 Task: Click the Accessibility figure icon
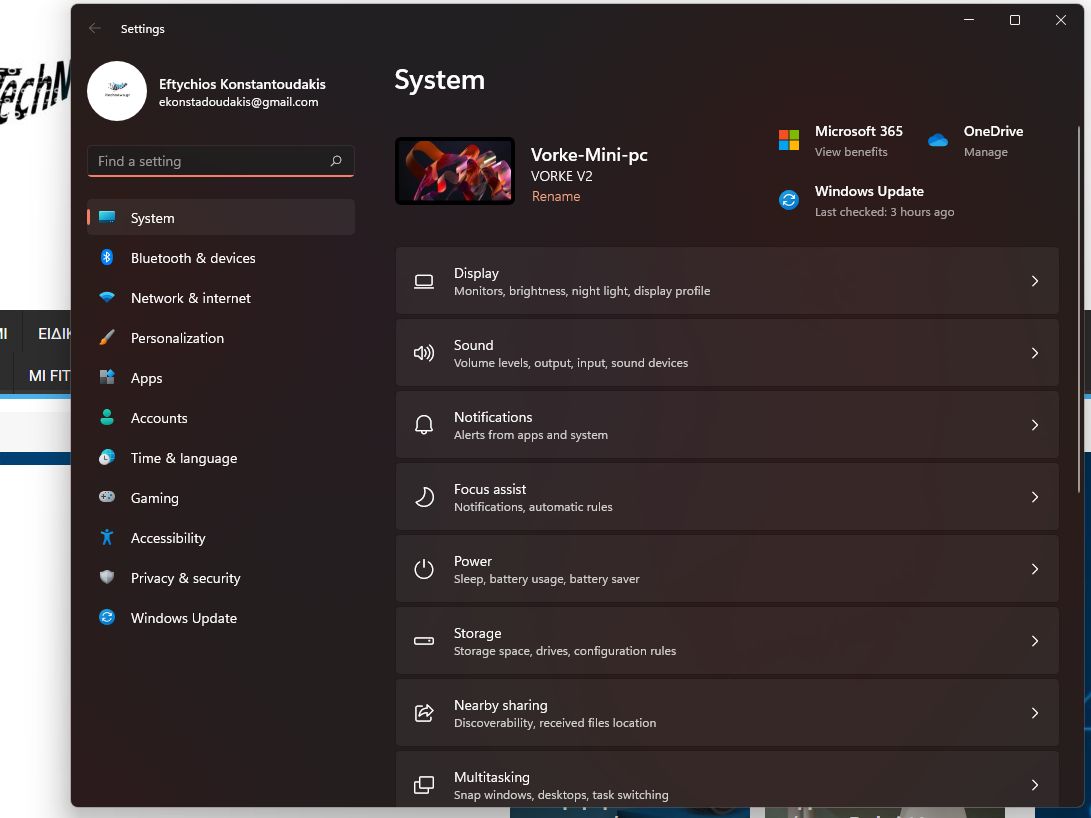(x=107, y=537)
